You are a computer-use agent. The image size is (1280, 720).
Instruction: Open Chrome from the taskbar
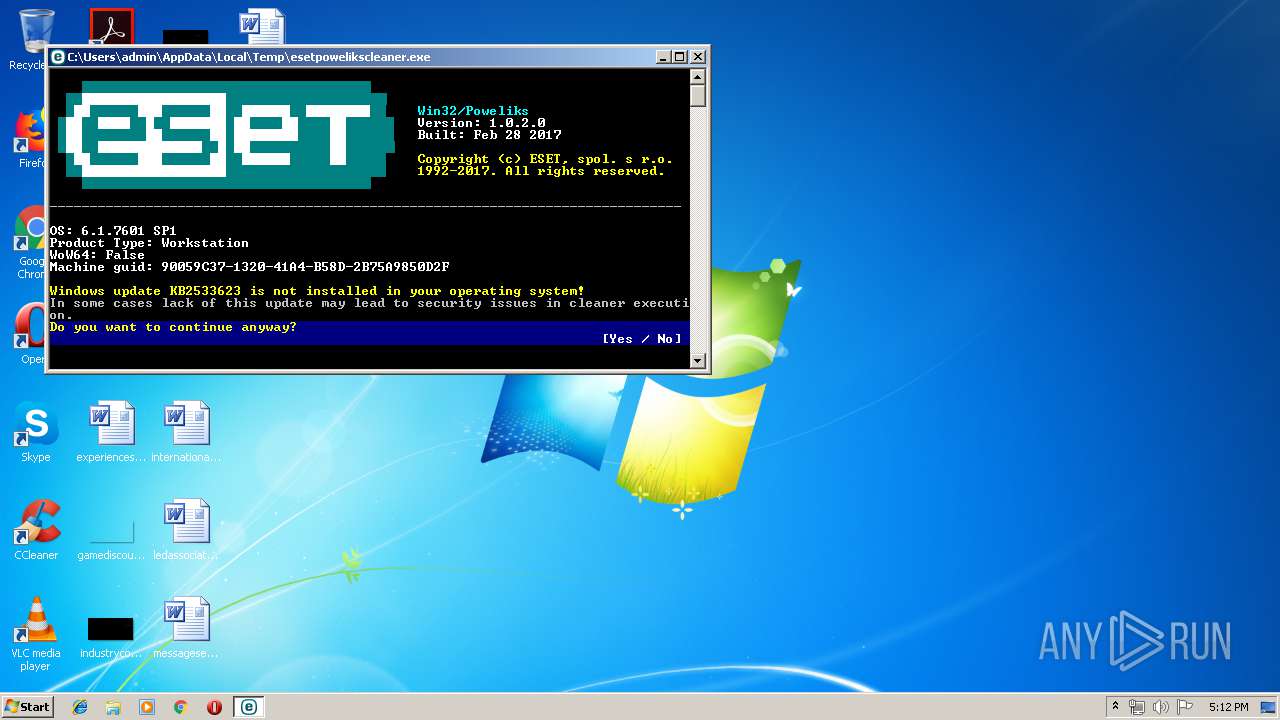point(180,707)
